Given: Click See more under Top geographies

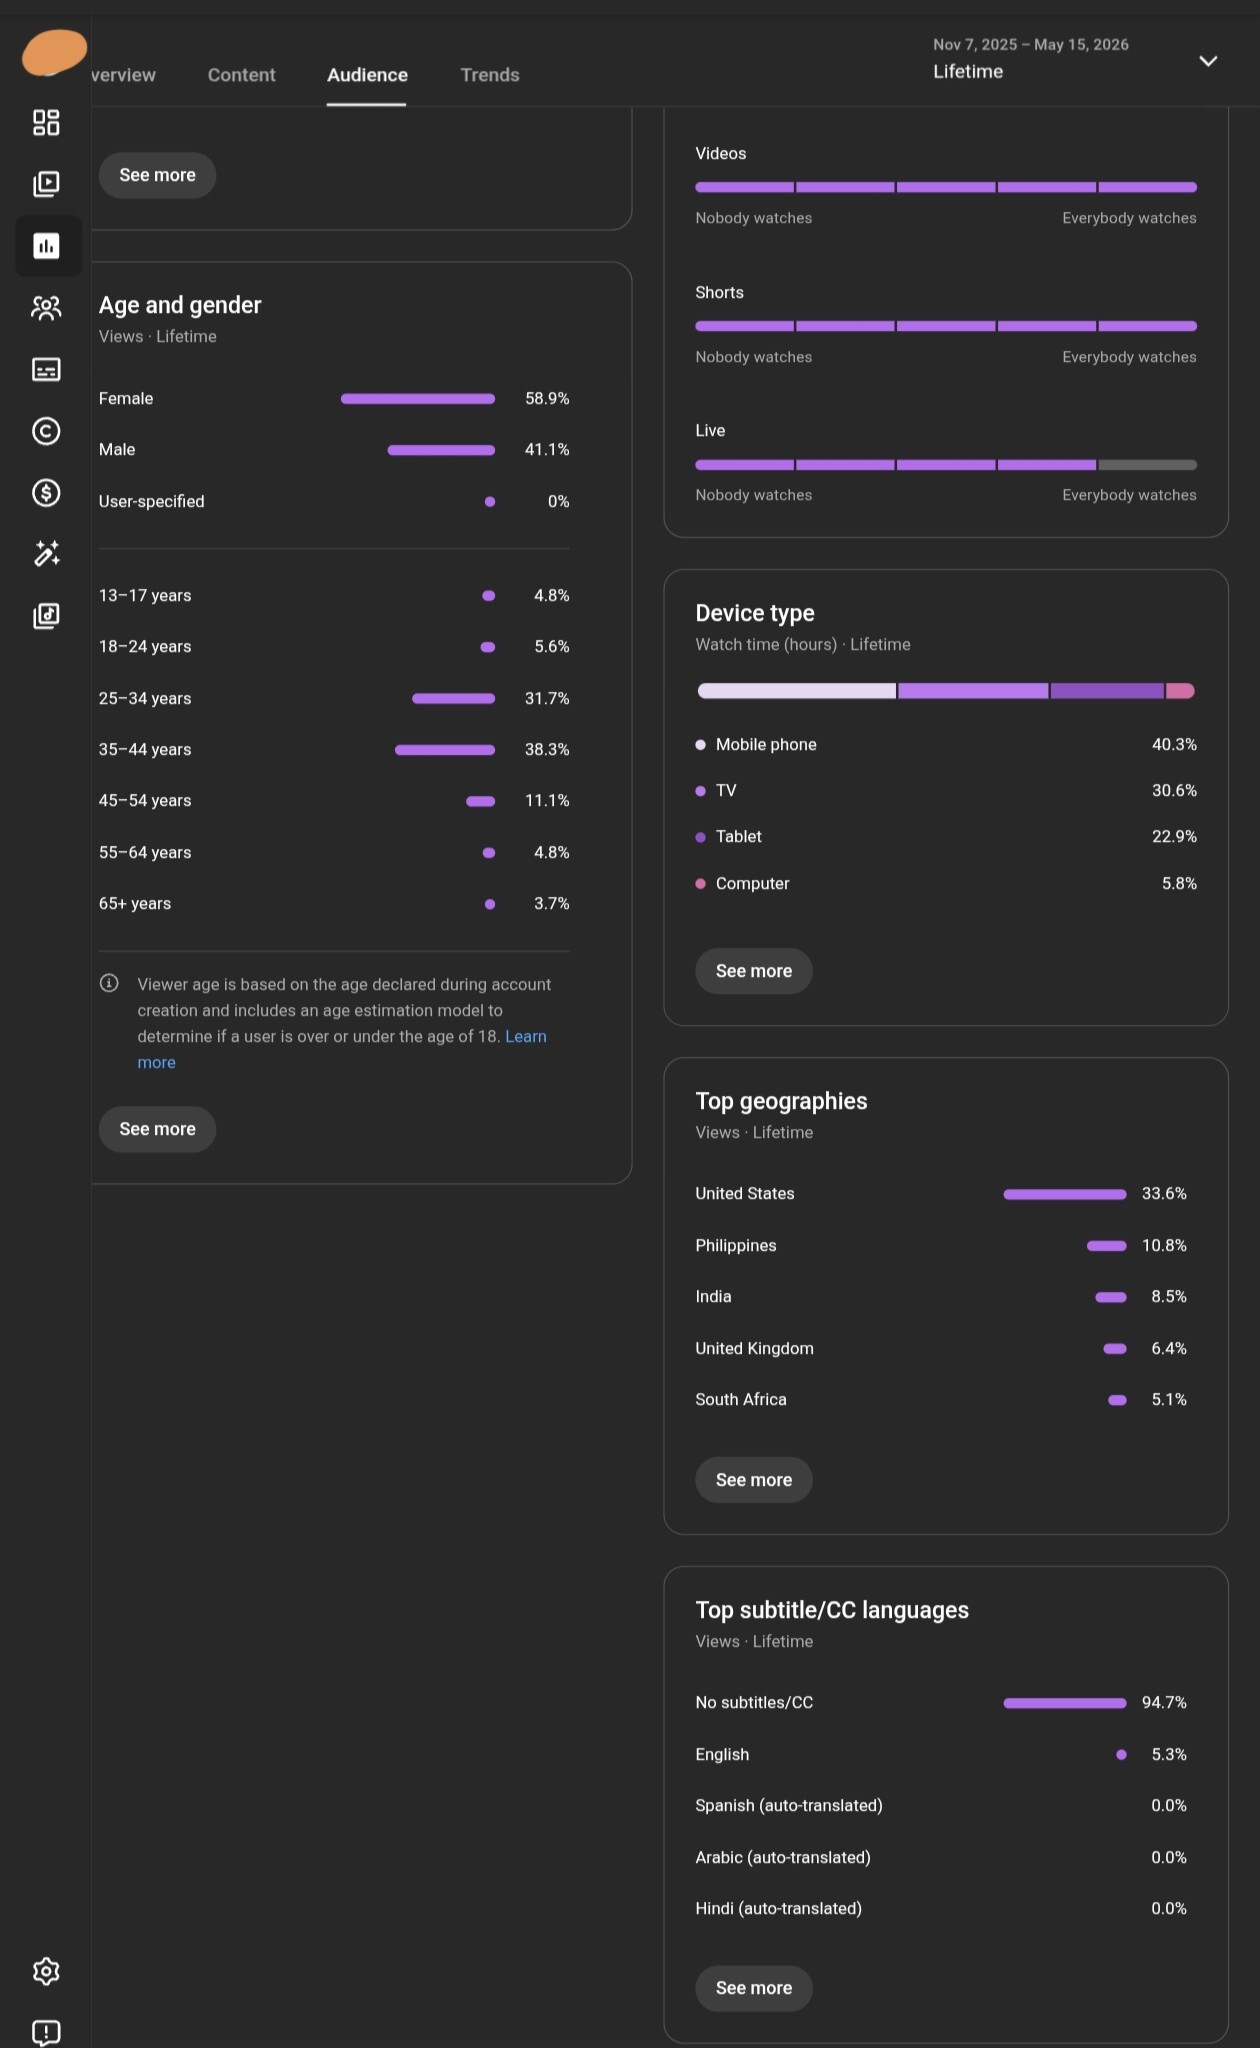Looking at the screenshot, I should 754,1480.
